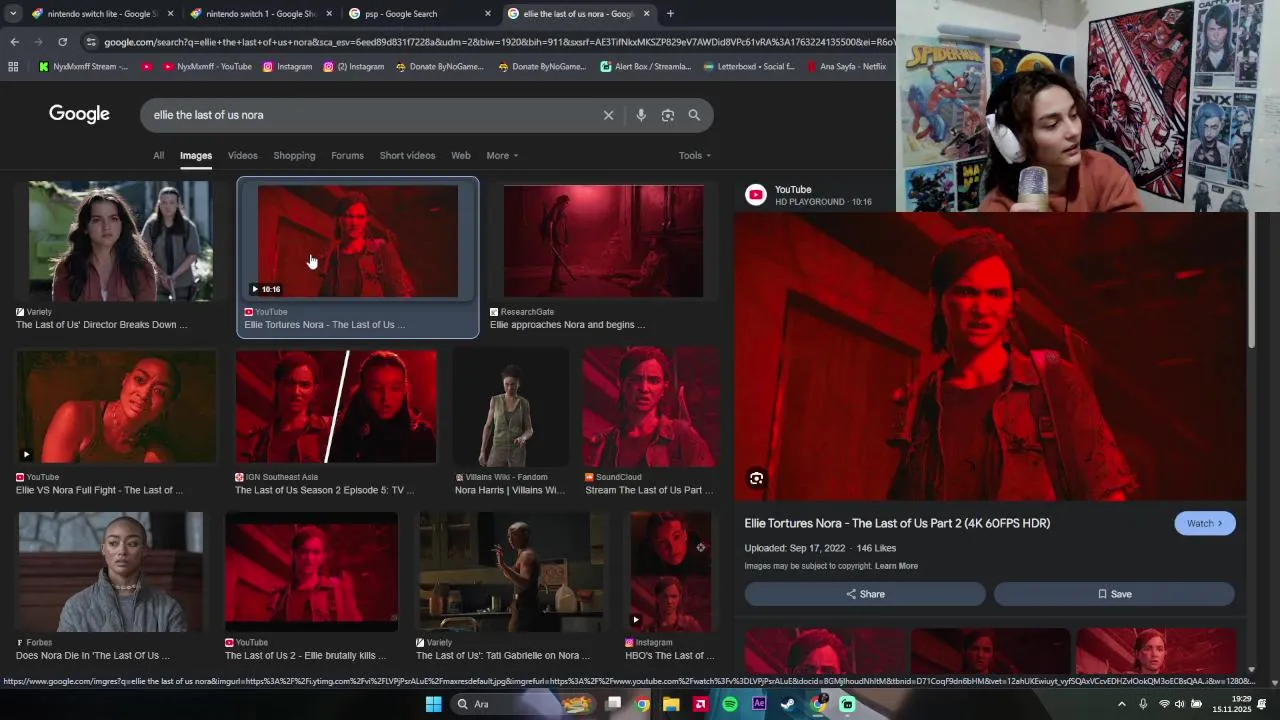Image resolution: width=1280 pixels, height=720 pixels.
Task: Click the volume icon in the system tray
Action: pos(1179,704)
